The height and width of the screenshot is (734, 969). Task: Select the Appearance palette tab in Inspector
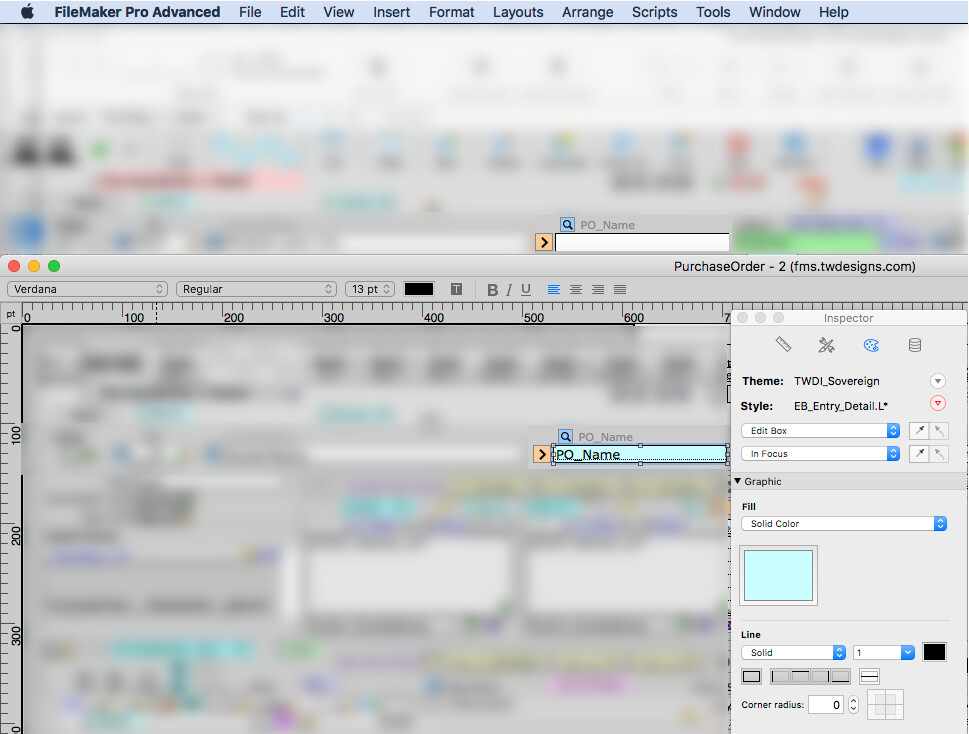tap(871, 345)
